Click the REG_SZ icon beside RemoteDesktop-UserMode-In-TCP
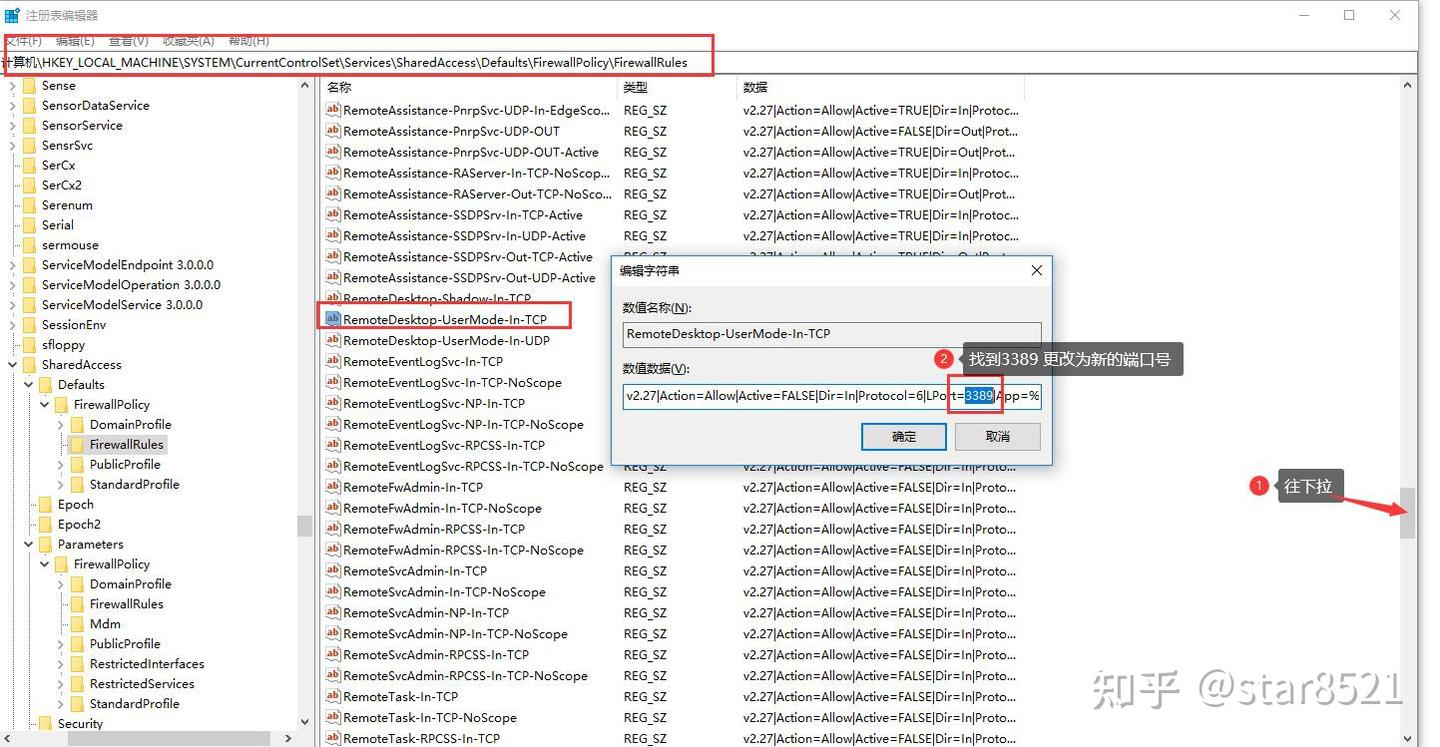The height and width of the screenshot is (747, 1440). [333, 320]
